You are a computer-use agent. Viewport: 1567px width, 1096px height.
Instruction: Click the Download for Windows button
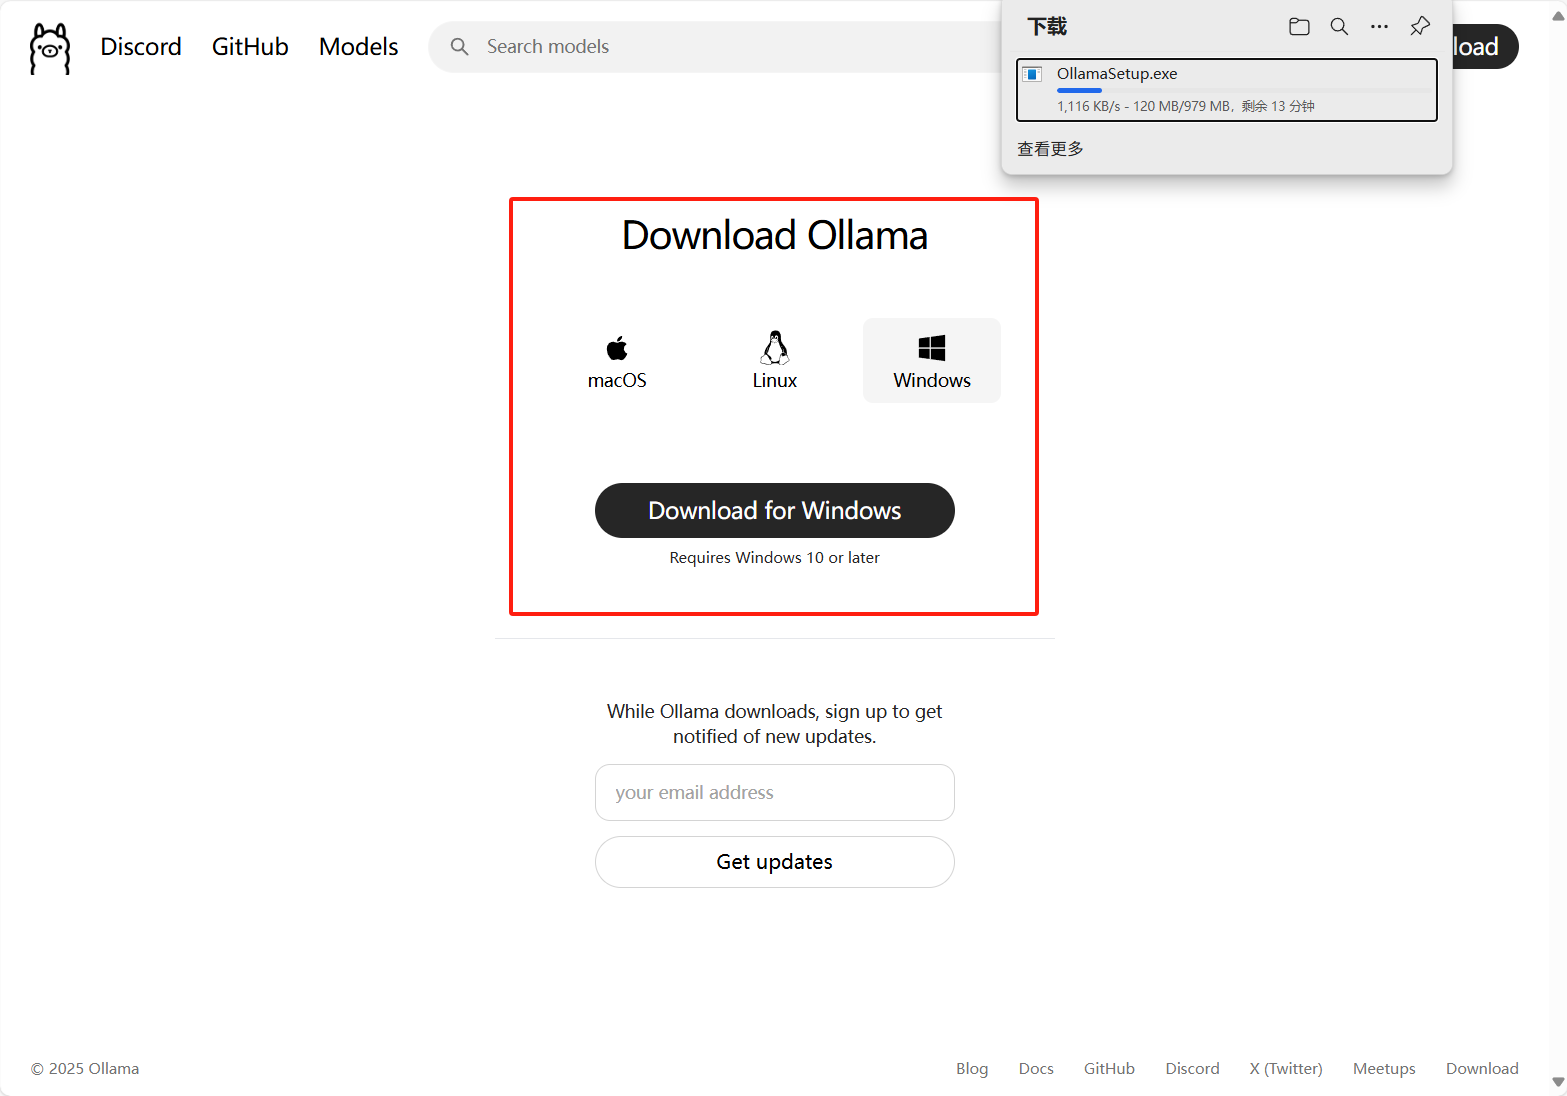[775, 511]
